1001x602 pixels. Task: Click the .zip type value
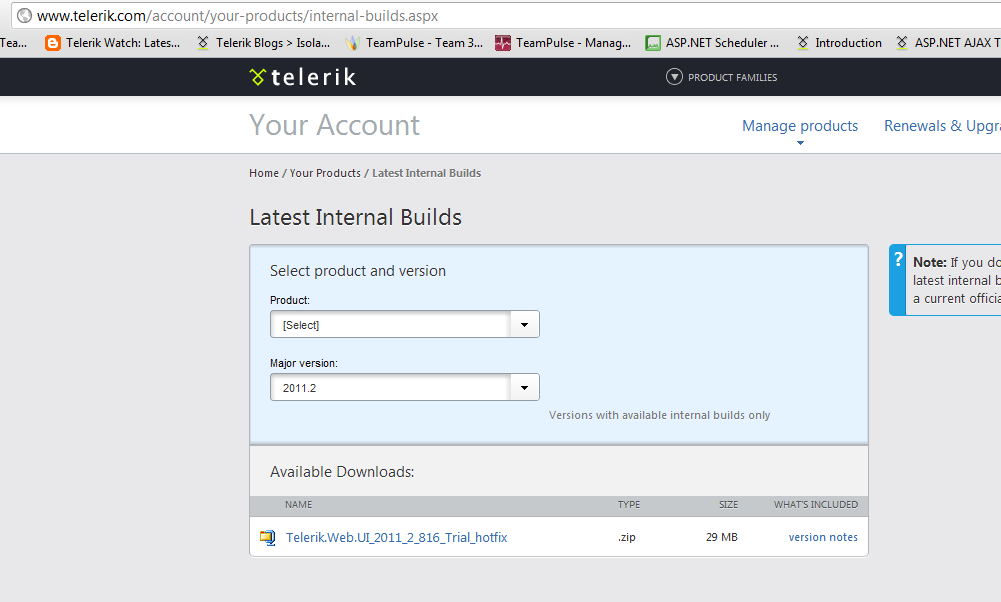(627, 538)
